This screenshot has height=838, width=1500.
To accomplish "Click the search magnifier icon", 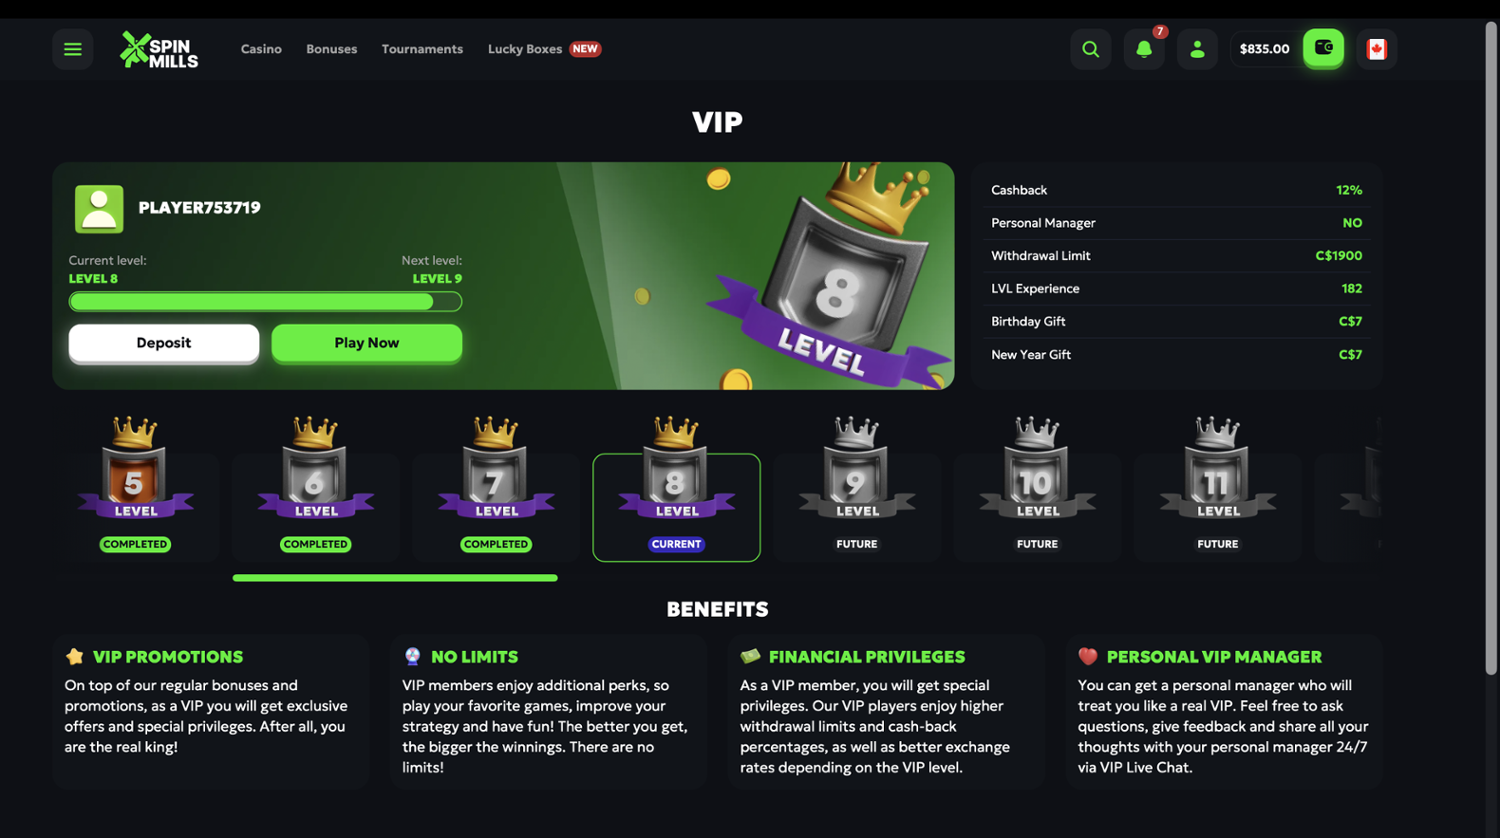I will point(1090,49).
